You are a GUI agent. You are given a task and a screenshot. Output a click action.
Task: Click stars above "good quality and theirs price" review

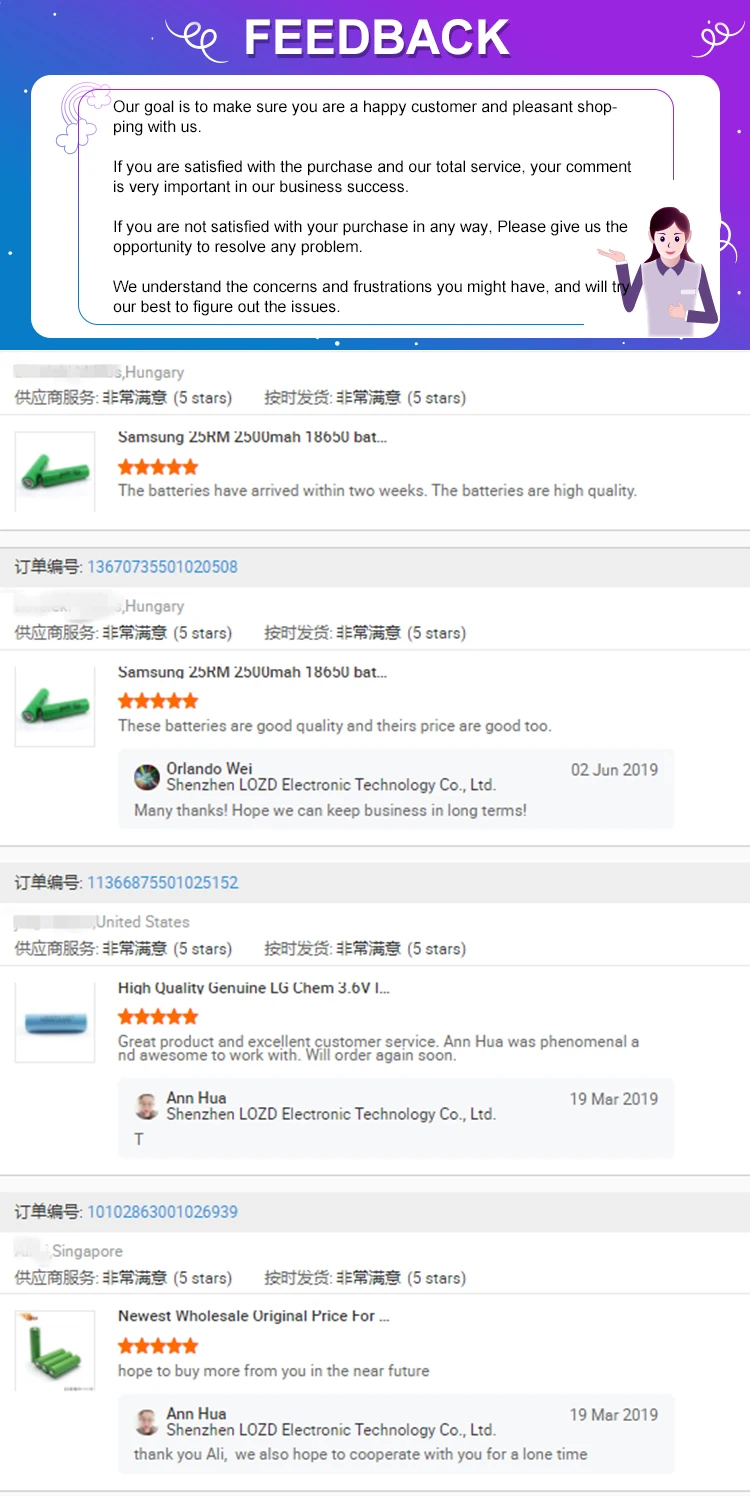coord(158,701)
